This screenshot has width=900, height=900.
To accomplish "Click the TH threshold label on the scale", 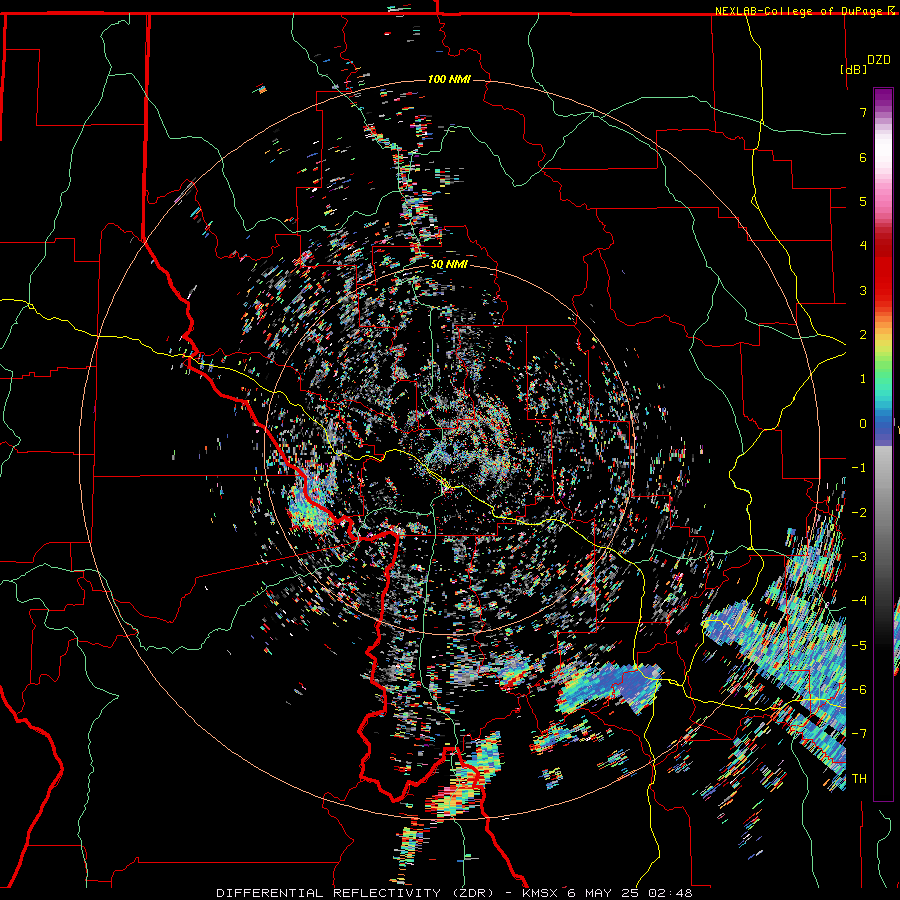I will pos(859,779).
